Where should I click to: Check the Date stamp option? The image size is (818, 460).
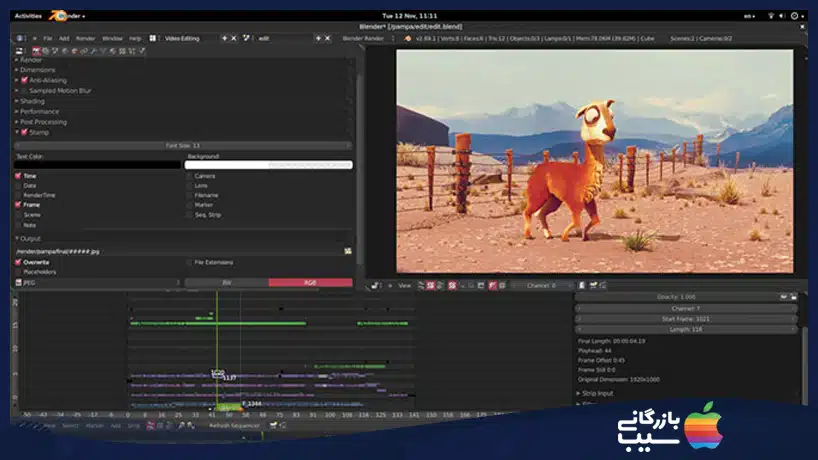point(18,186)
